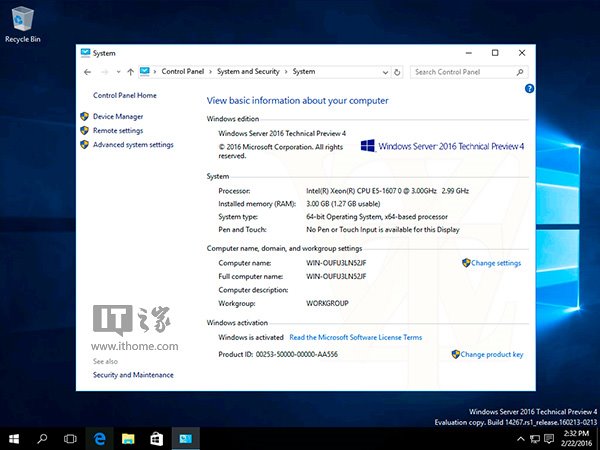Expand chevron after Control Panel breadcrumb

click(x=210, y=72)
